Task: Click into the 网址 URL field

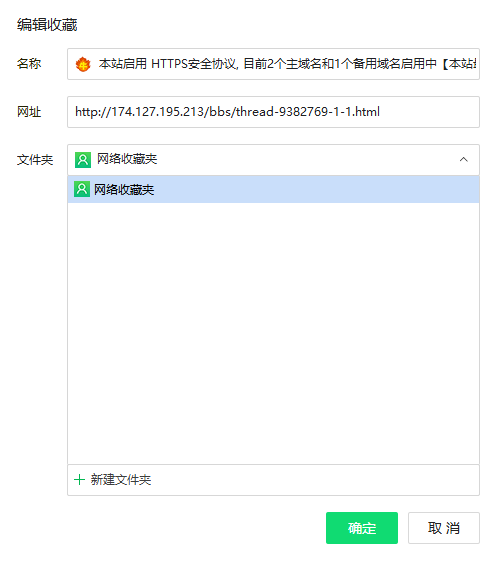Action: pos(273,112)
